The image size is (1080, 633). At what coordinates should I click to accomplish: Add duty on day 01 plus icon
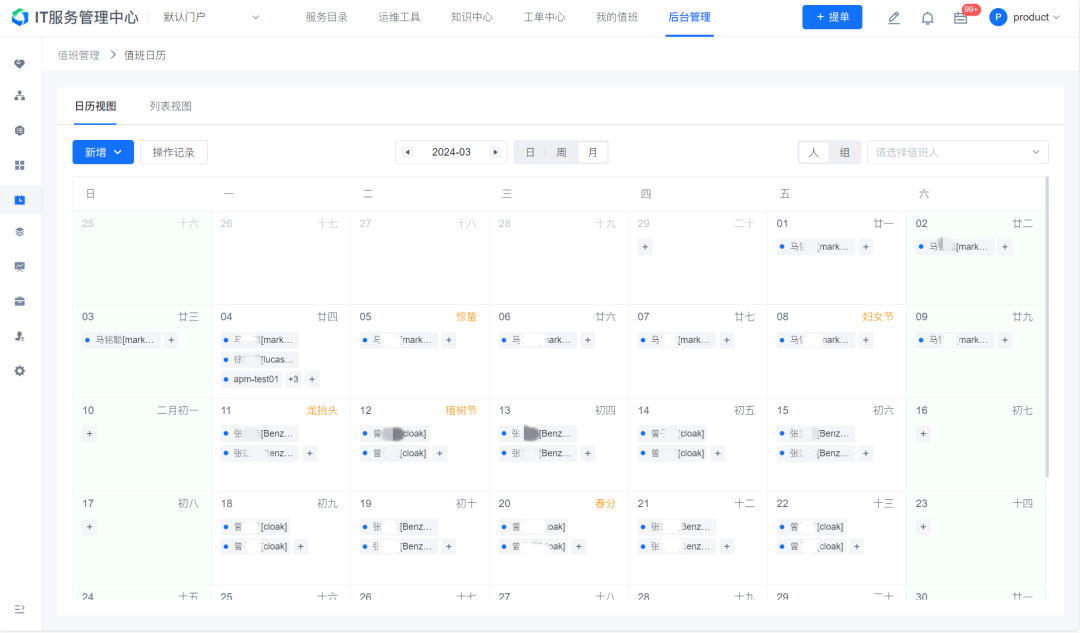point(866,247)
